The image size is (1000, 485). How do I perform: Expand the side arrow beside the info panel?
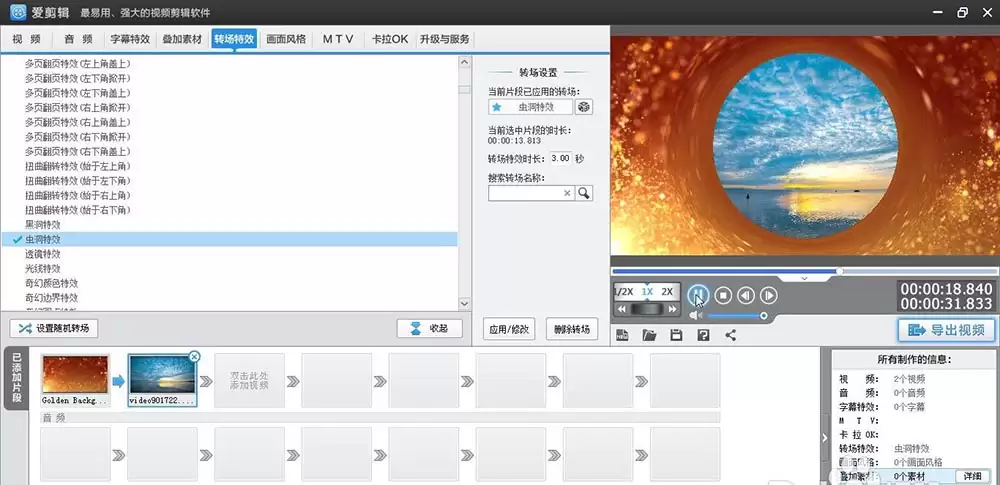[x=825, y=438]
